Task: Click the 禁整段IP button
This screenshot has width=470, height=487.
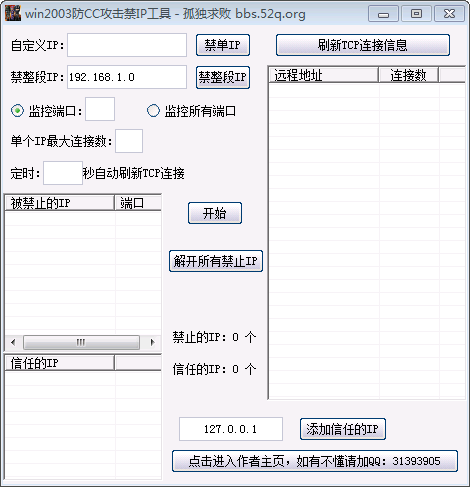Action: [x=223, y=77]
